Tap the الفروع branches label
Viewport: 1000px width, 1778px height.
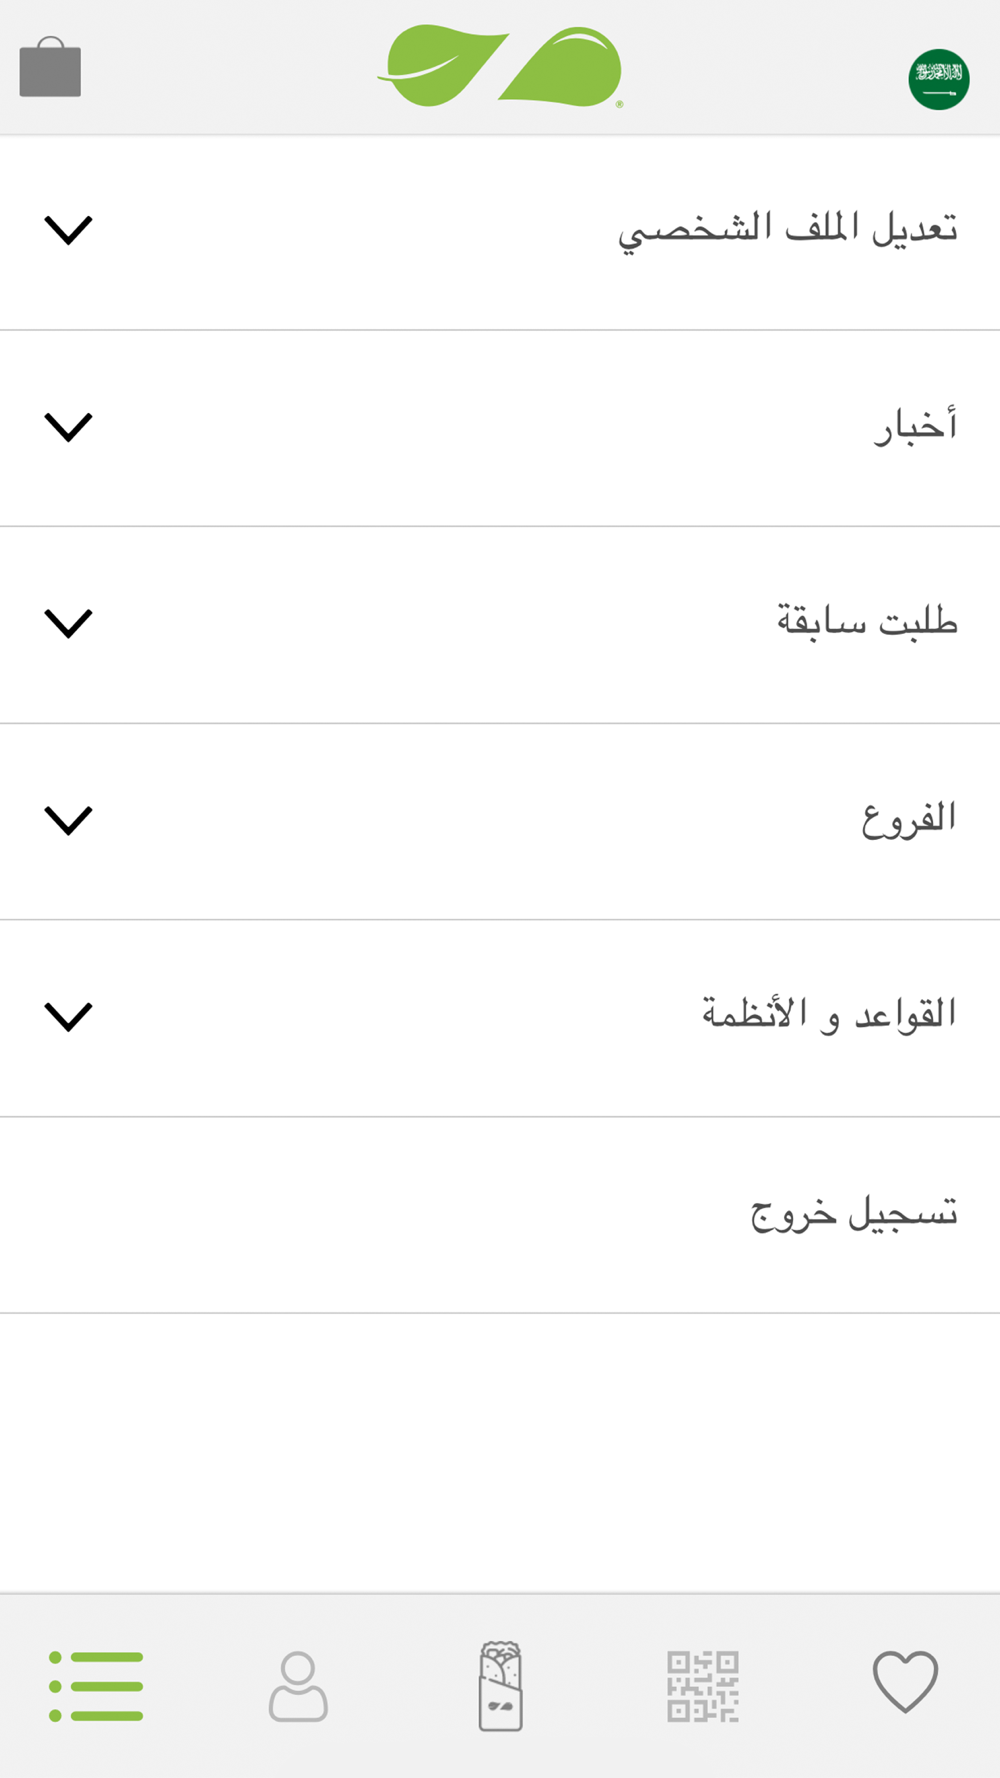pyautogui.click(x=908, y=819)
